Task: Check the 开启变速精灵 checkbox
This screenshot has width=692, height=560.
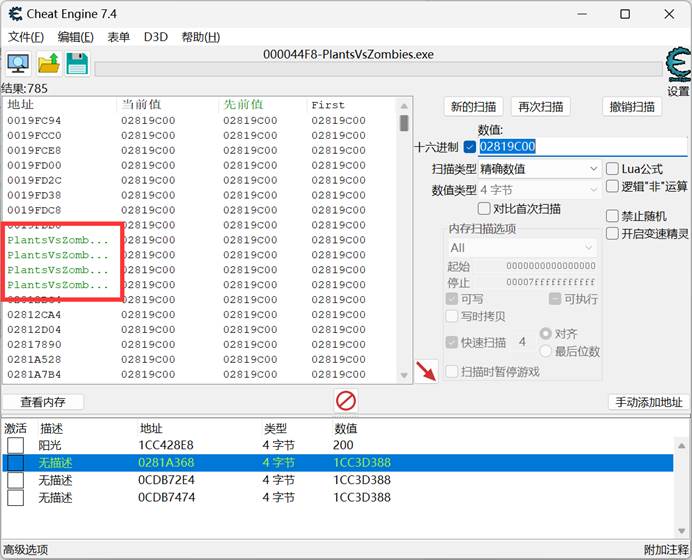Action: click(612, 233)
